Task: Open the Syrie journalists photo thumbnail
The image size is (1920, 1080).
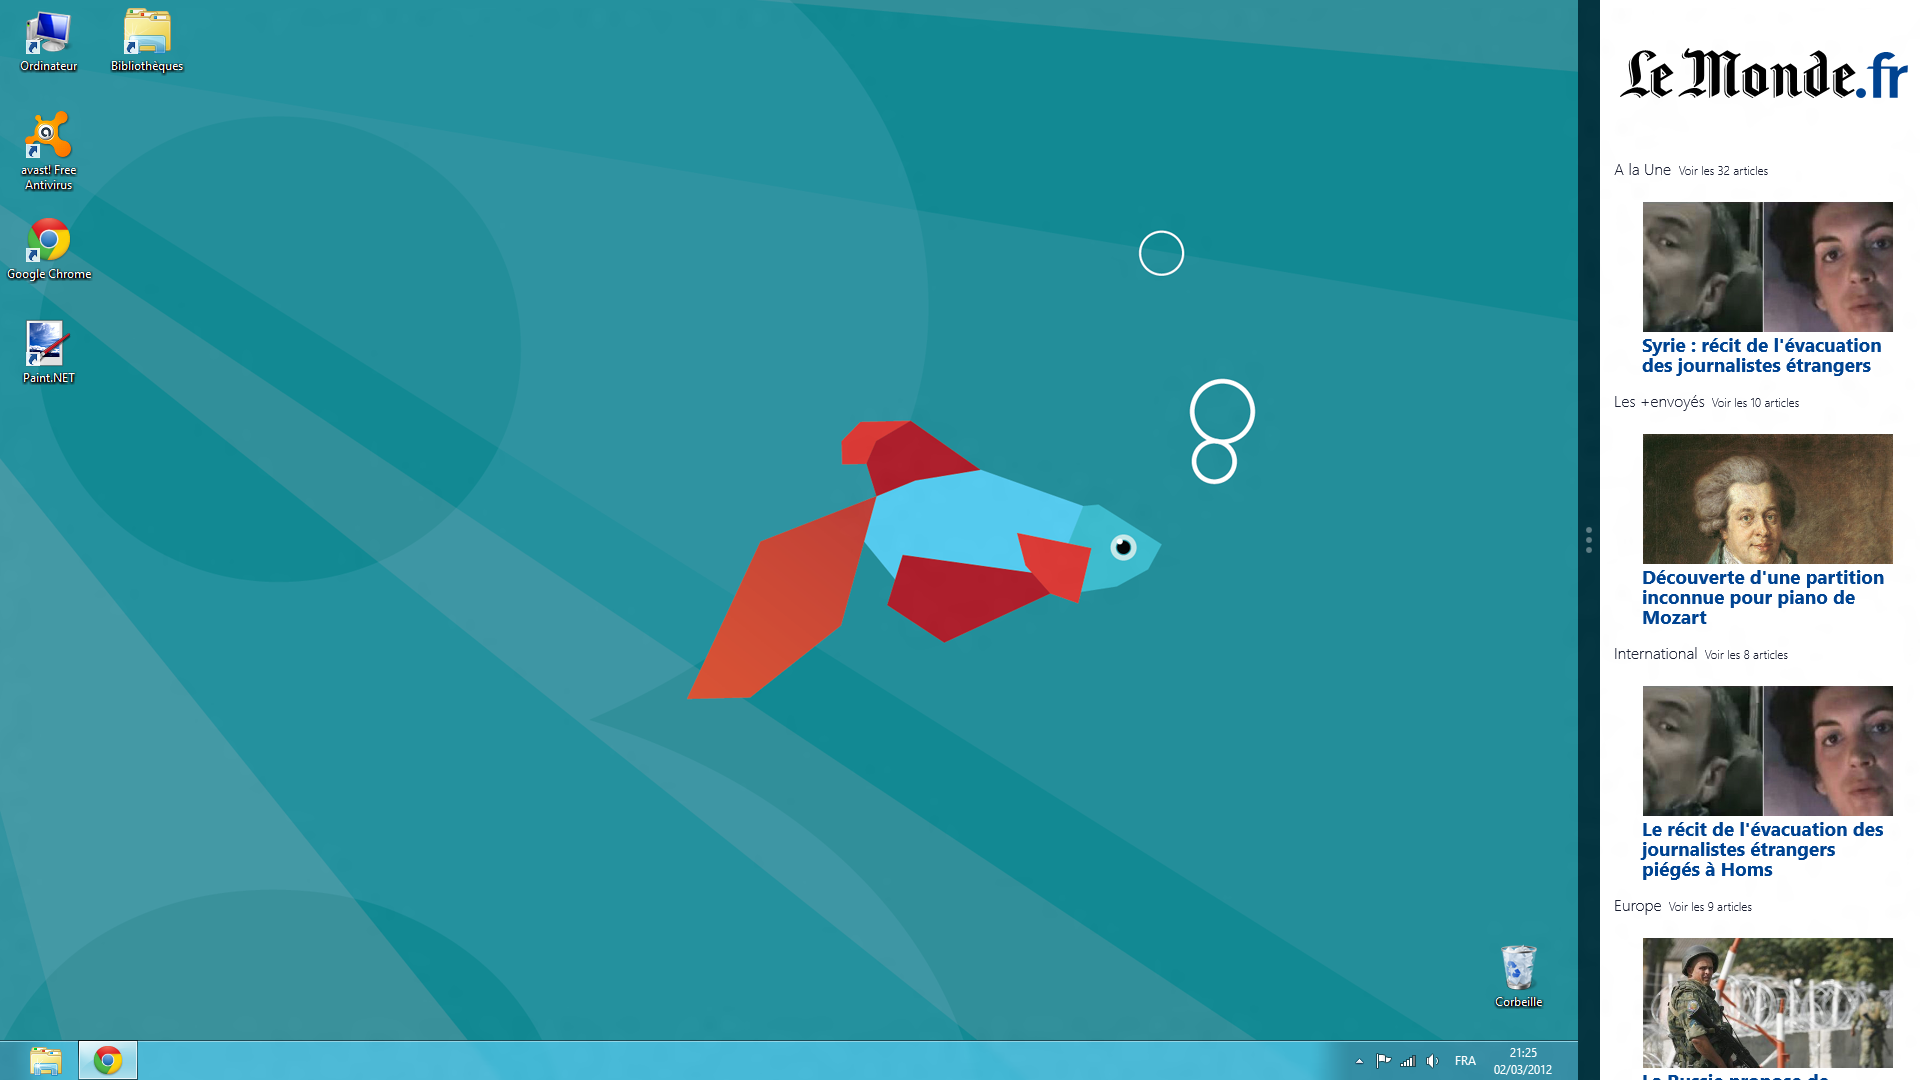Action: click(1767, 267)
